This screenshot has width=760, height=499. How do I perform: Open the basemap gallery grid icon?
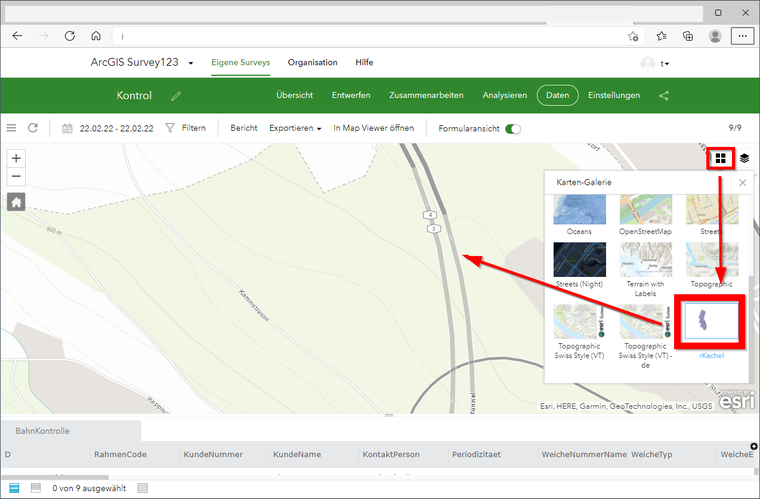click(721, 158)
